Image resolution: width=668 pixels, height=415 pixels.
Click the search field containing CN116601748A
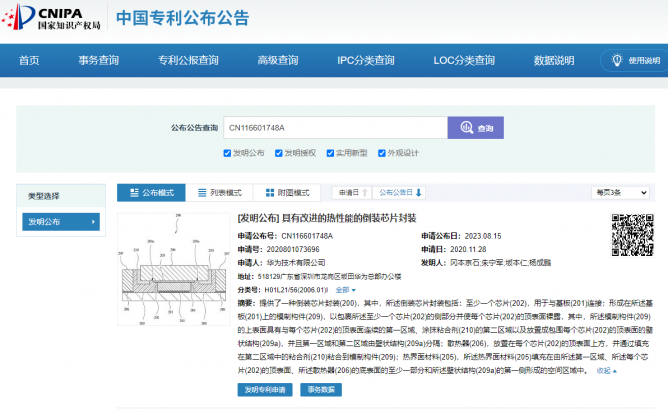click(334, 128)
